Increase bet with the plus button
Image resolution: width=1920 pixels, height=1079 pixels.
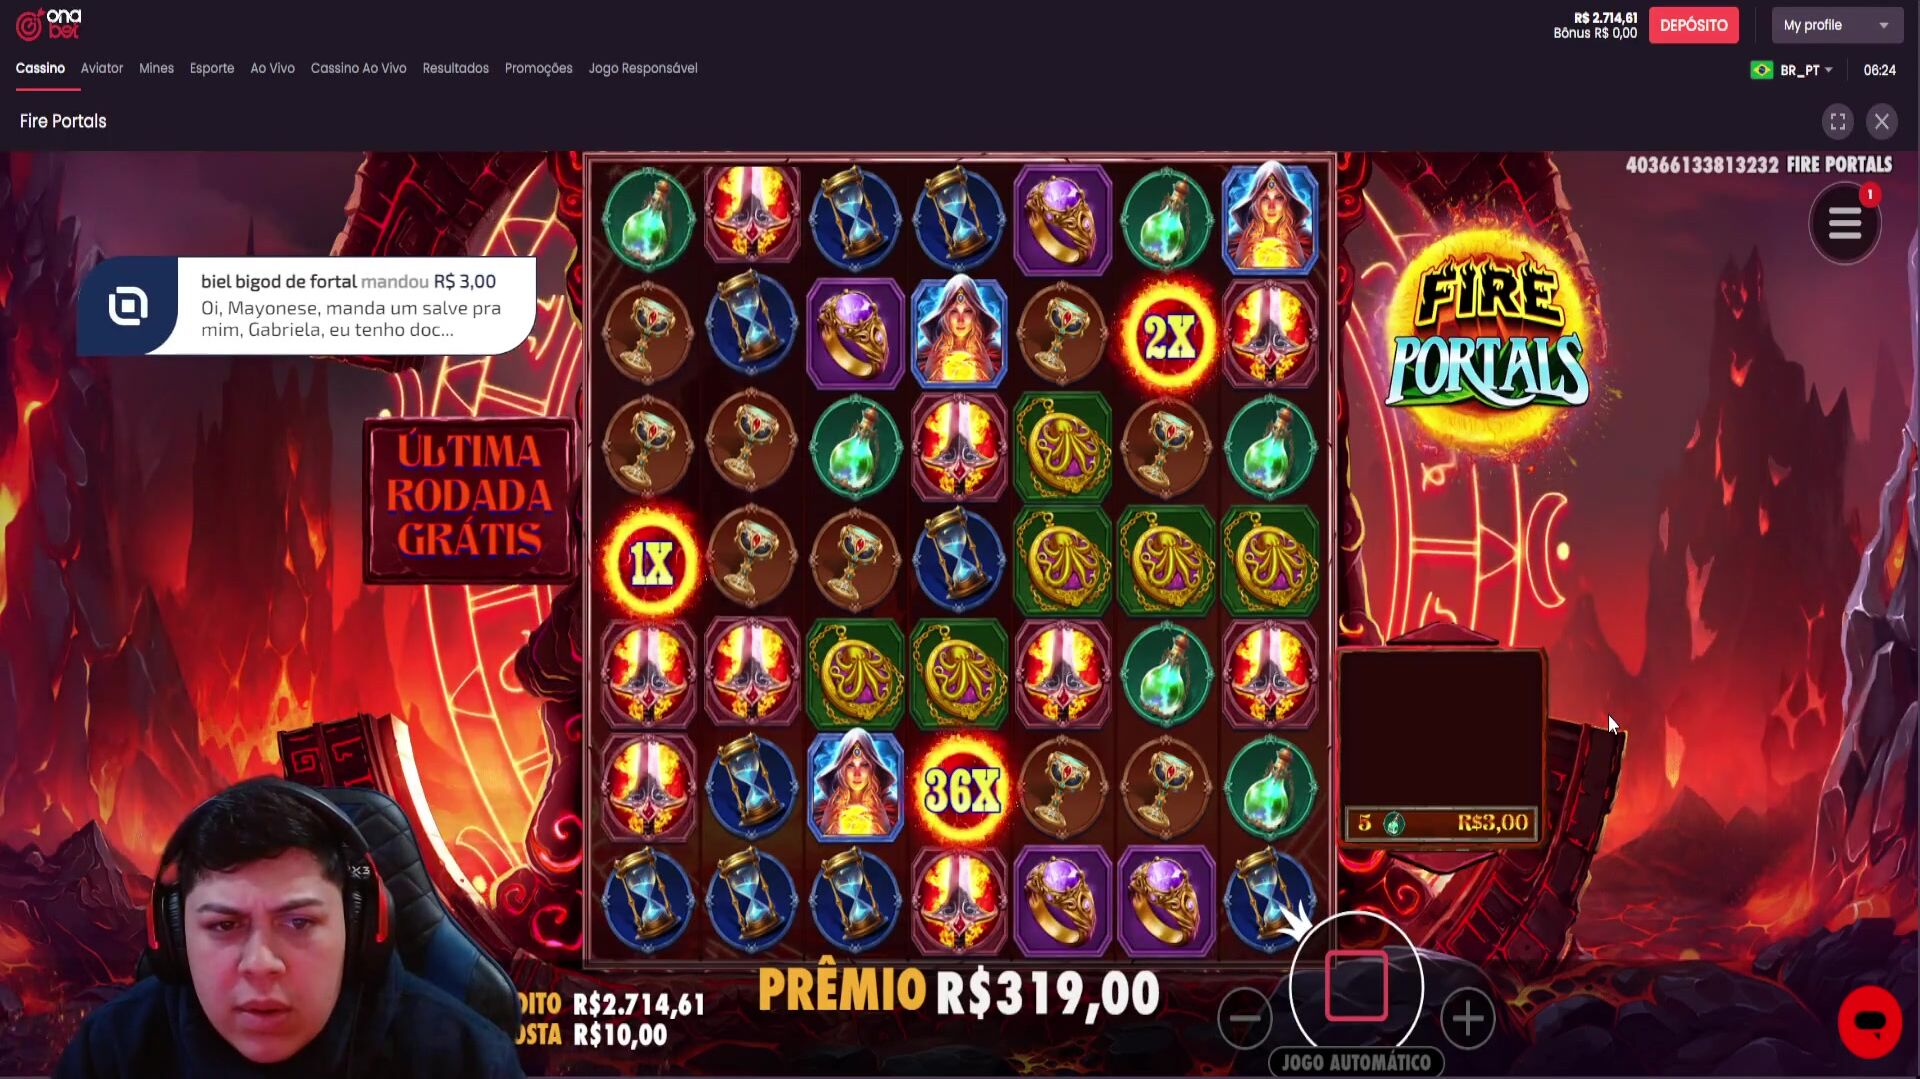pyautogui.click(x=1467, y=1019)
